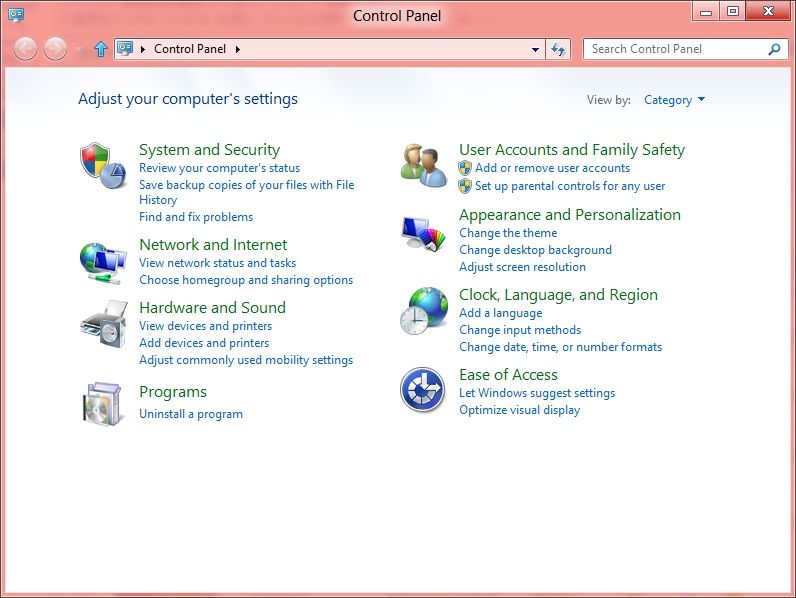Open Clock, Language, and Region heading
Image resolution: width=796 pixels, height=598 pixels.
[558, 295]
